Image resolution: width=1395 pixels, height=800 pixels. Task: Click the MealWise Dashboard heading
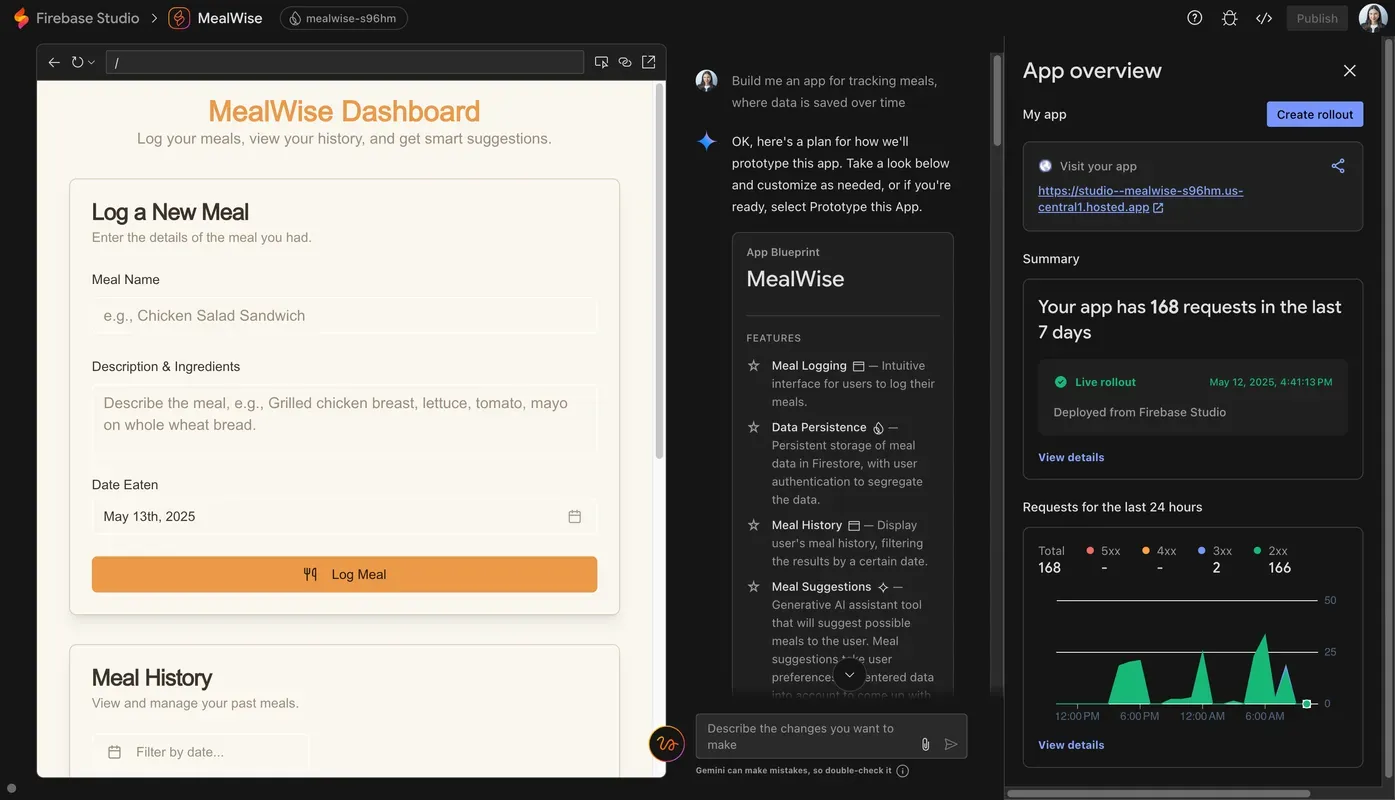point(344,111)
